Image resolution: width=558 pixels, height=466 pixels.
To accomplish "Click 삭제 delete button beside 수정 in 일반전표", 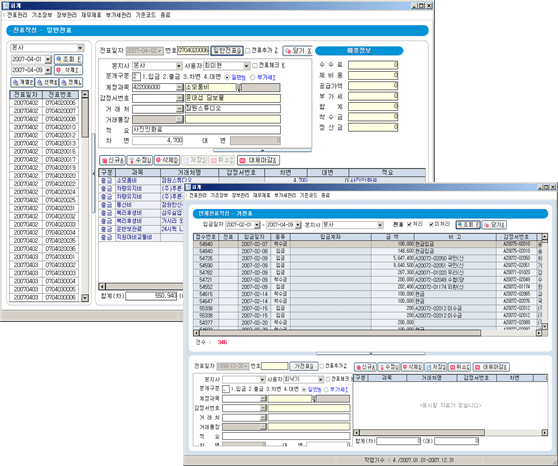I will [x=167, y=160].
